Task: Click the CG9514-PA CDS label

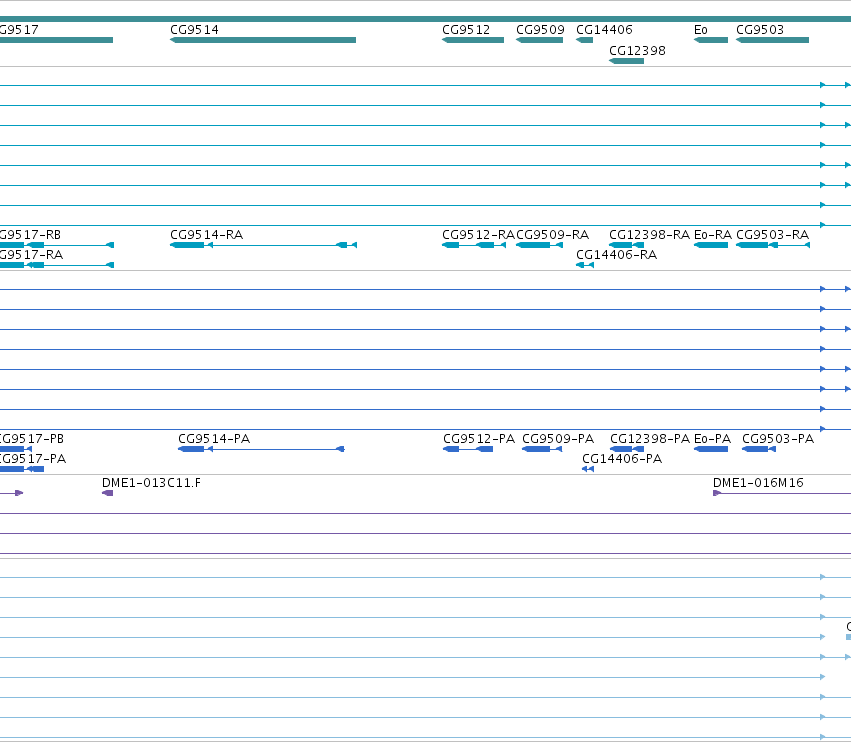Action: [x=214, y=439]
